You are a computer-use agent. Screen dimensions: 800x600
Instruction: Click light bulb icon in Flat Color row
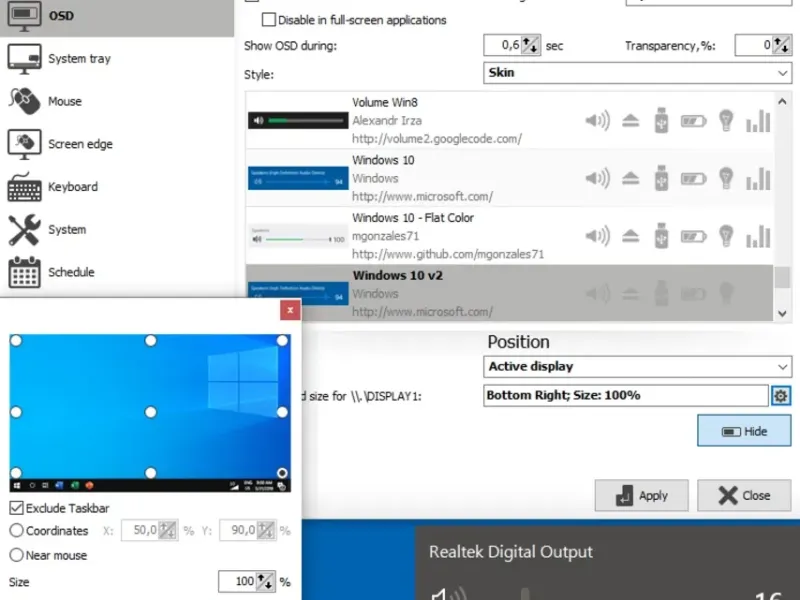point(726,236)
